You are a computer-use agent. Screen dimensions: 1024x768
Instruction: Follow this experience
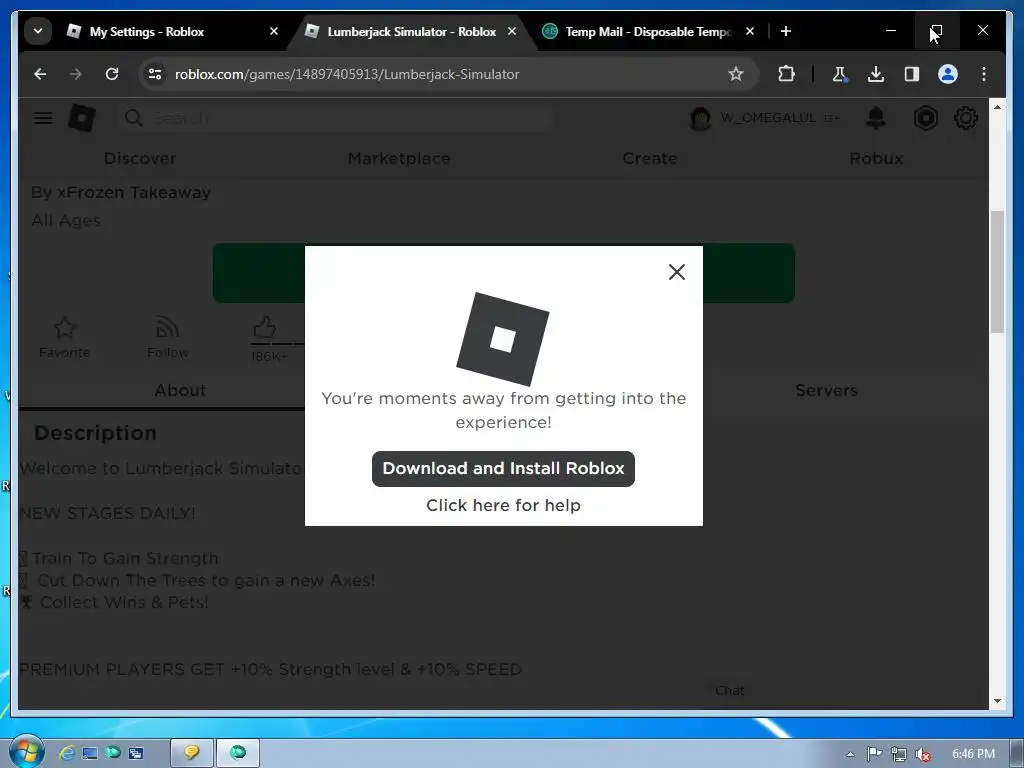pyautogui.click(x=168, y=338)
